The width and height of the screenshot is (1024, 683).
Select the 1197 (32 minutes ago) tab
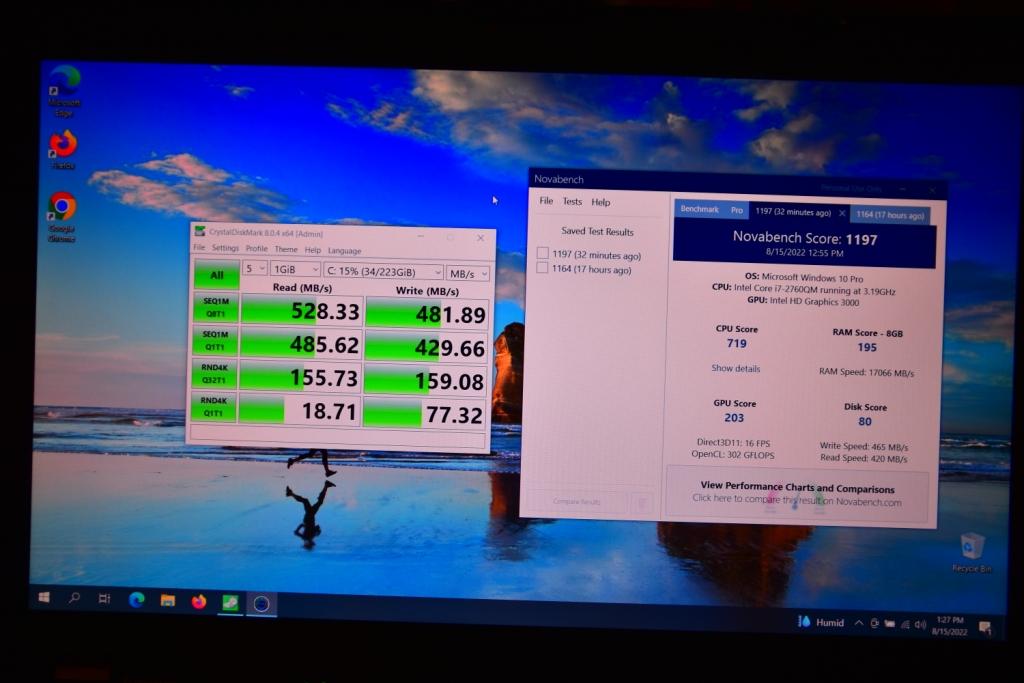[793, 212]
